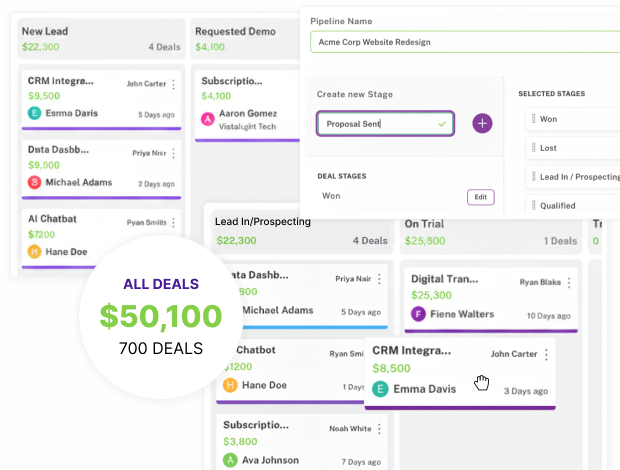The width and height of the screenshot is (620, 470).
Task: Open three-dot menu on Noah White card
Action: (379, 429)
